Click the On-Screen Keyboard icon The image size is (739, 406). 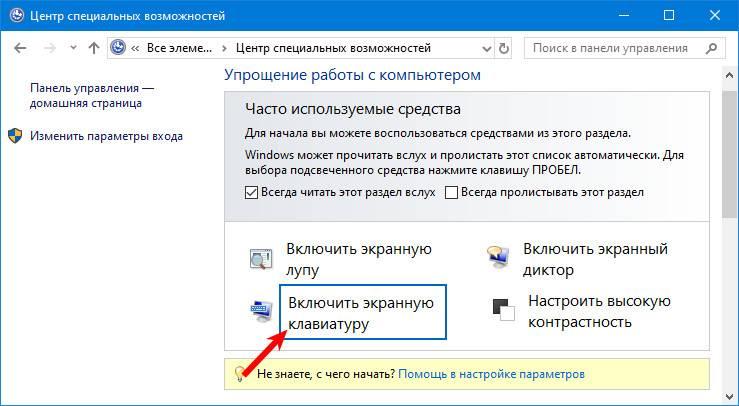pos(261,311)
